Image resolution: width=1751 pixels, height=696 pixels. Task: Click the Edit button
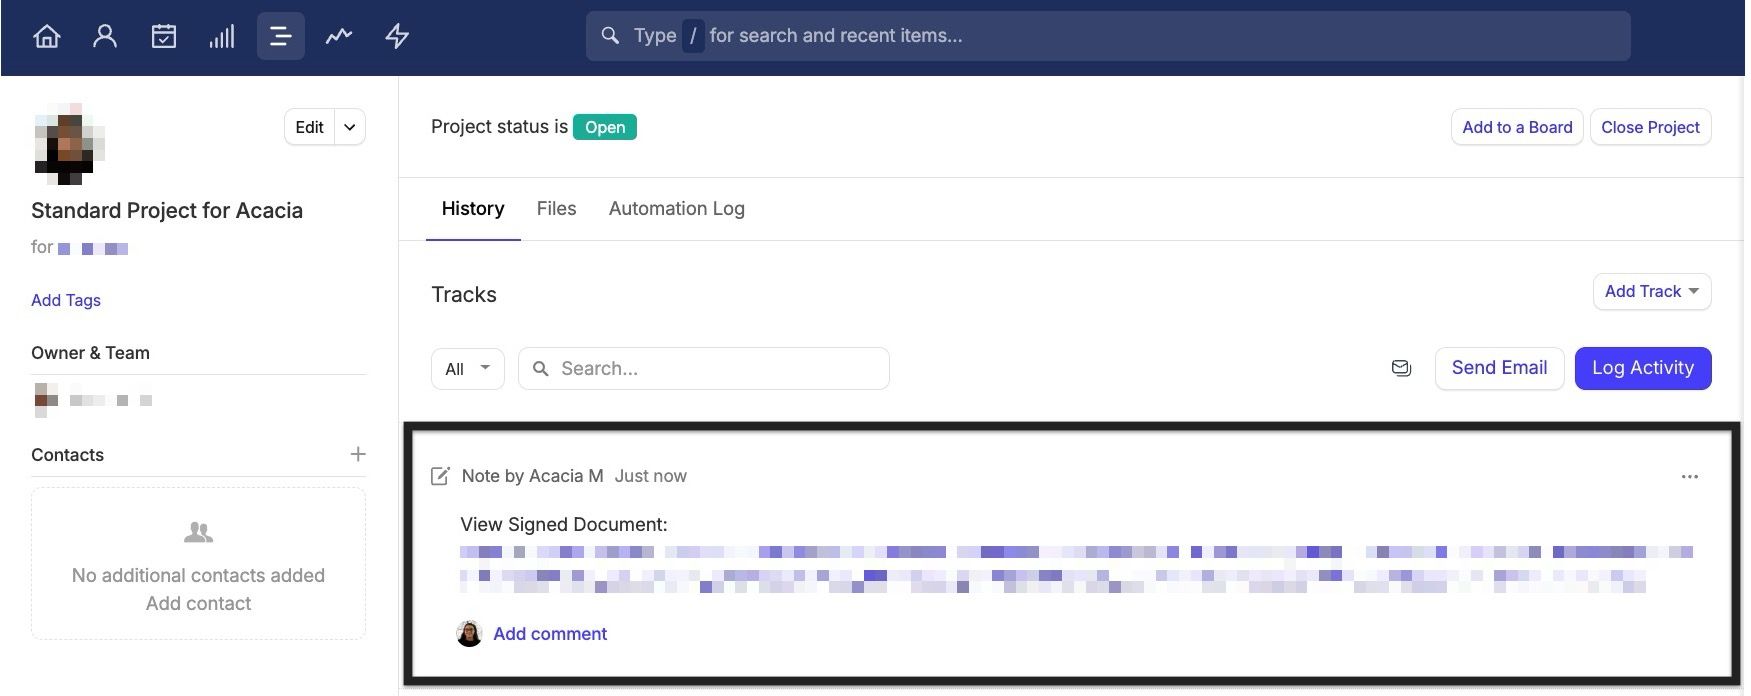coord(309,127)
